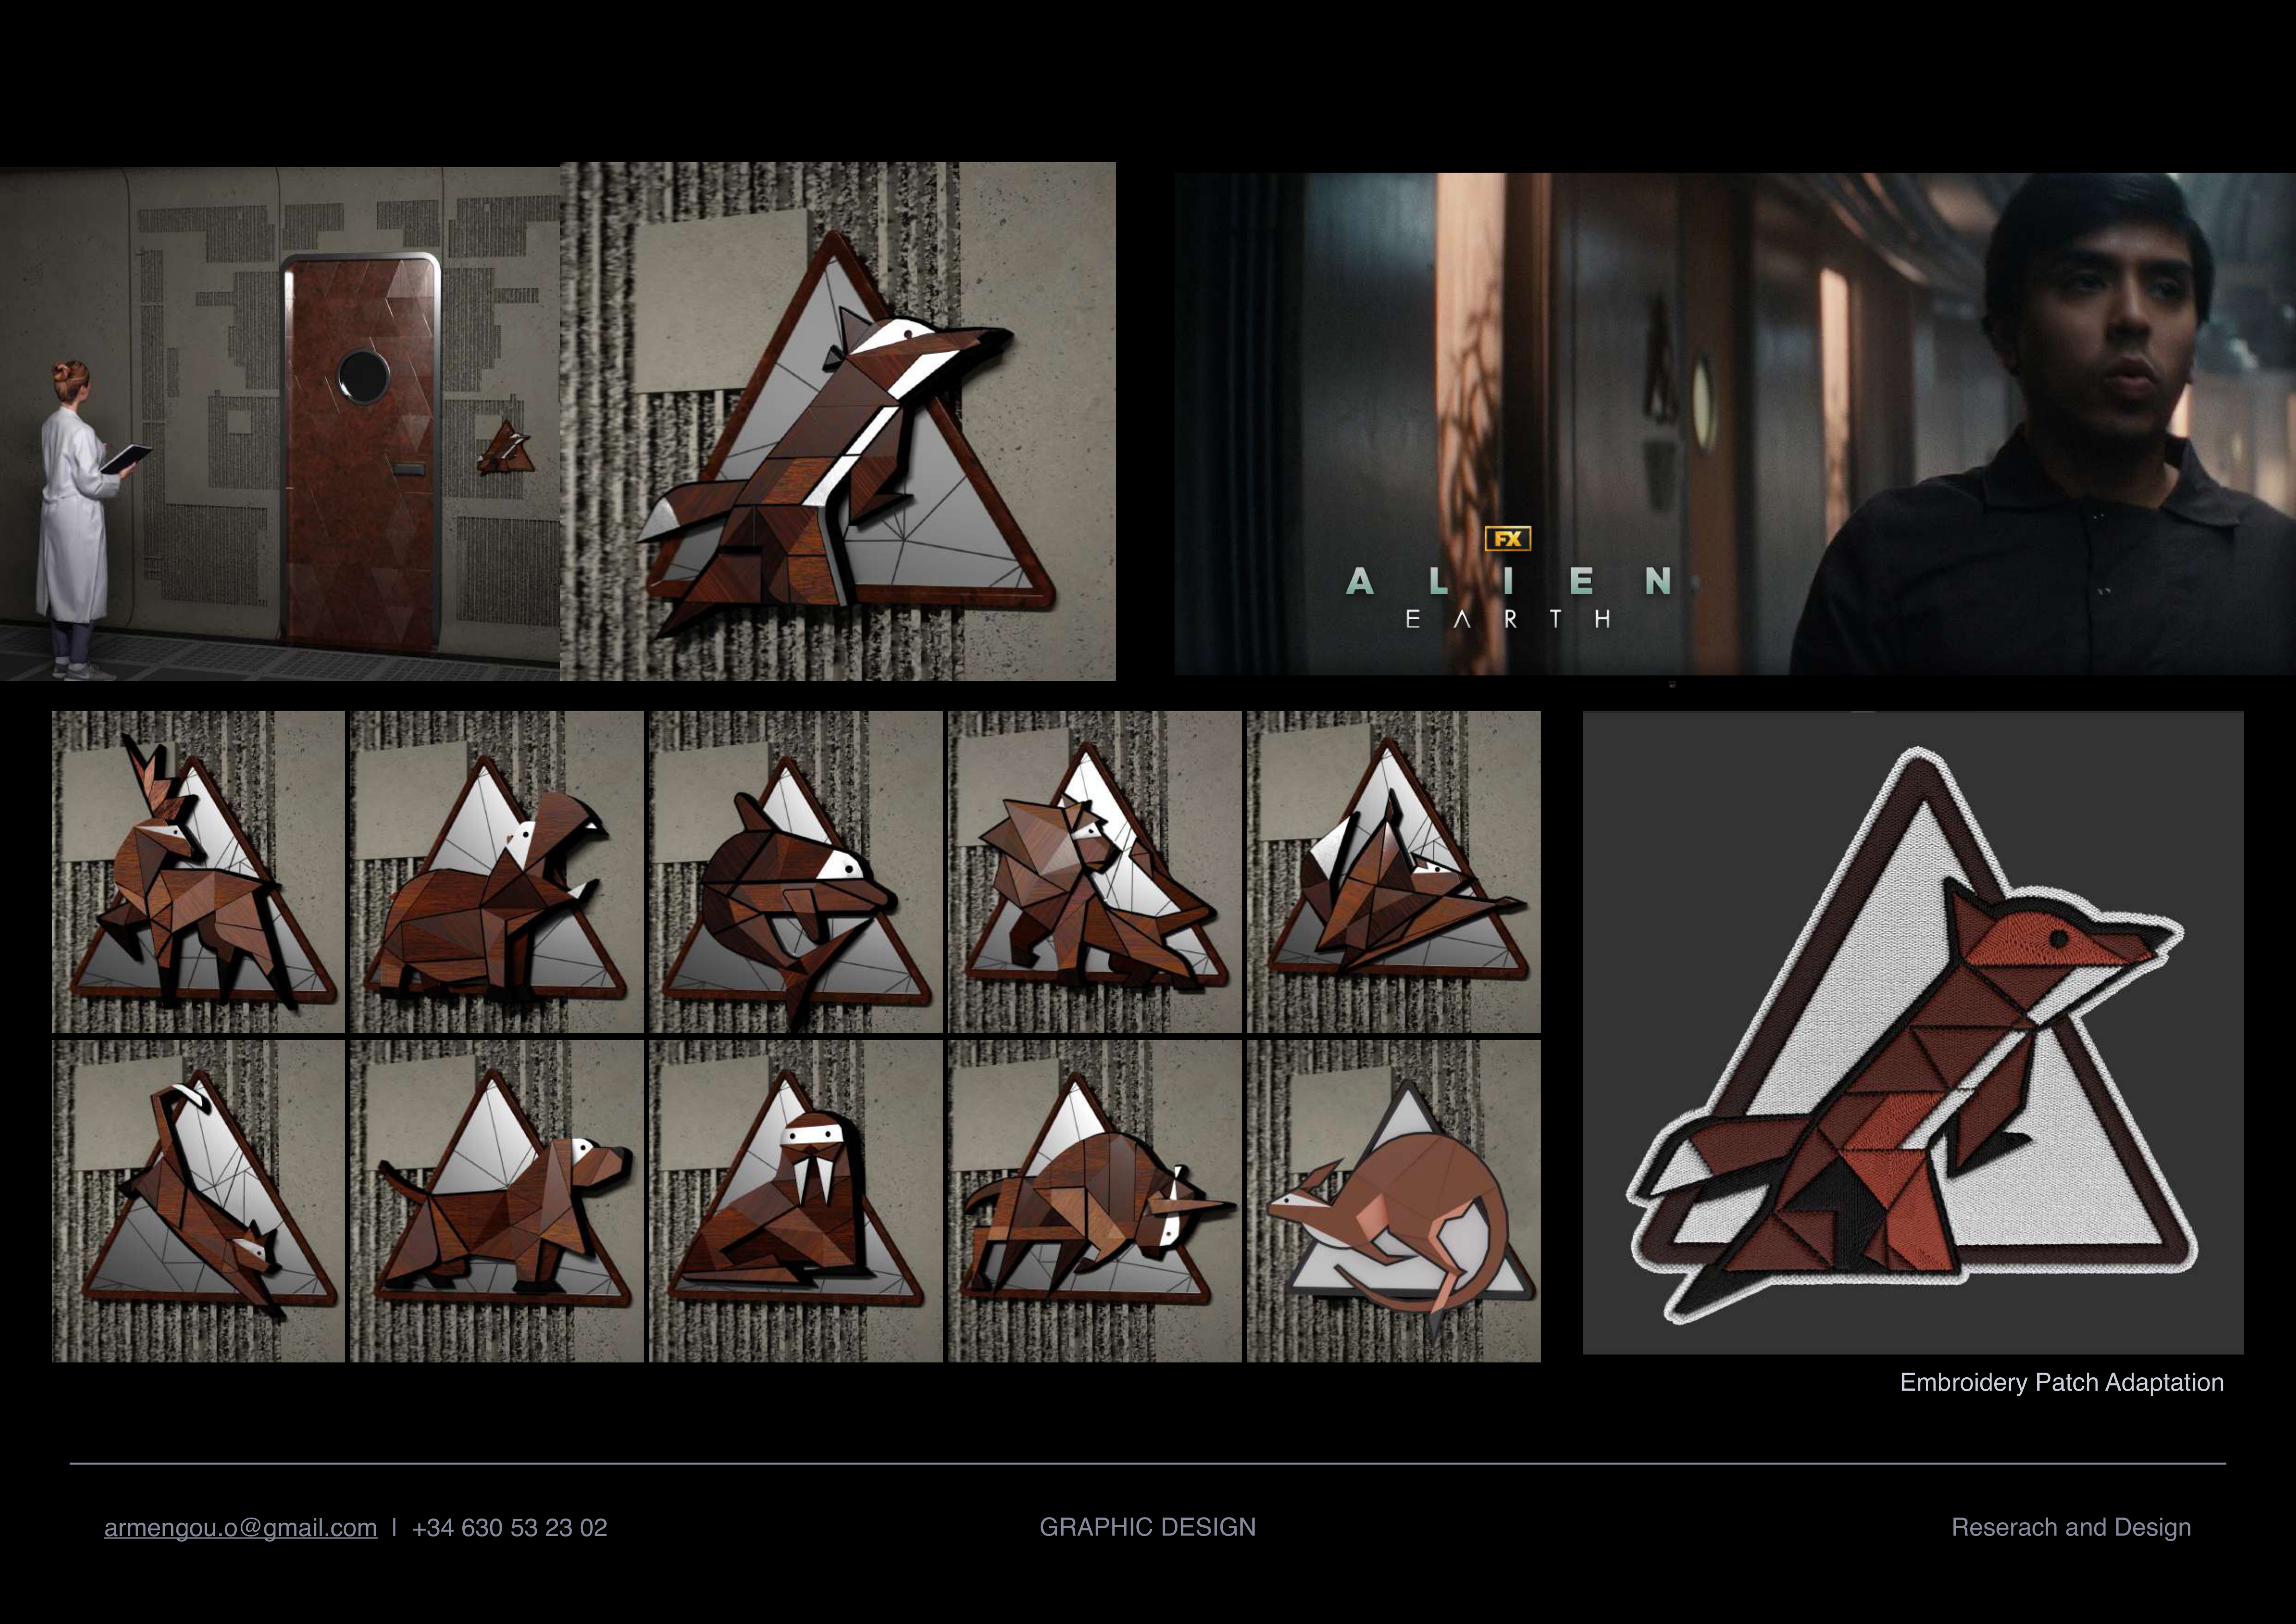This screenshot has height=1624, width=2296.
Task: Click the armengou.o@gmail.com email link
Action: coord(240,1527)
